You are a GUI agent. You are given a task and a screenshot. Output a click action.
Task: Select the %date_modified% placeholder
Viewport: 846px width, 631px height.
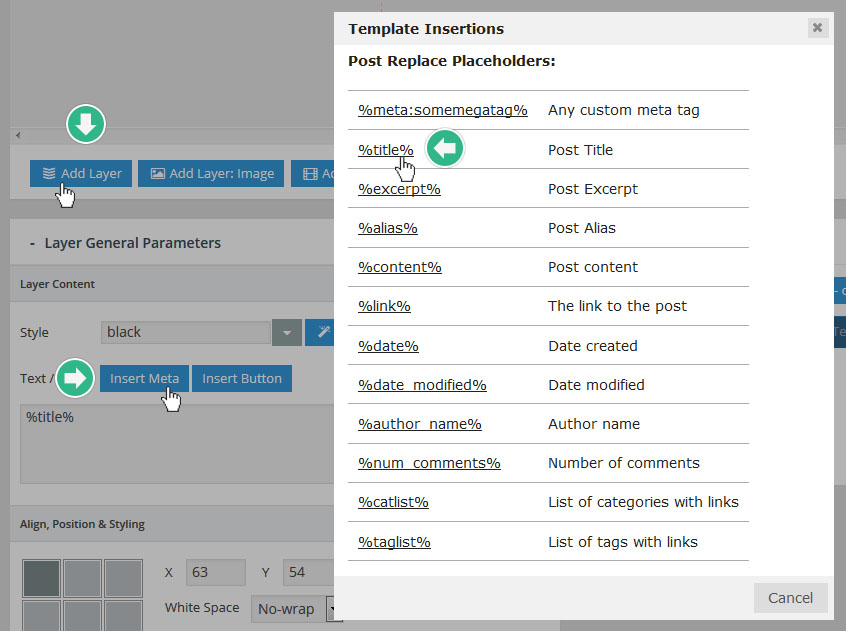pos(422,385)
